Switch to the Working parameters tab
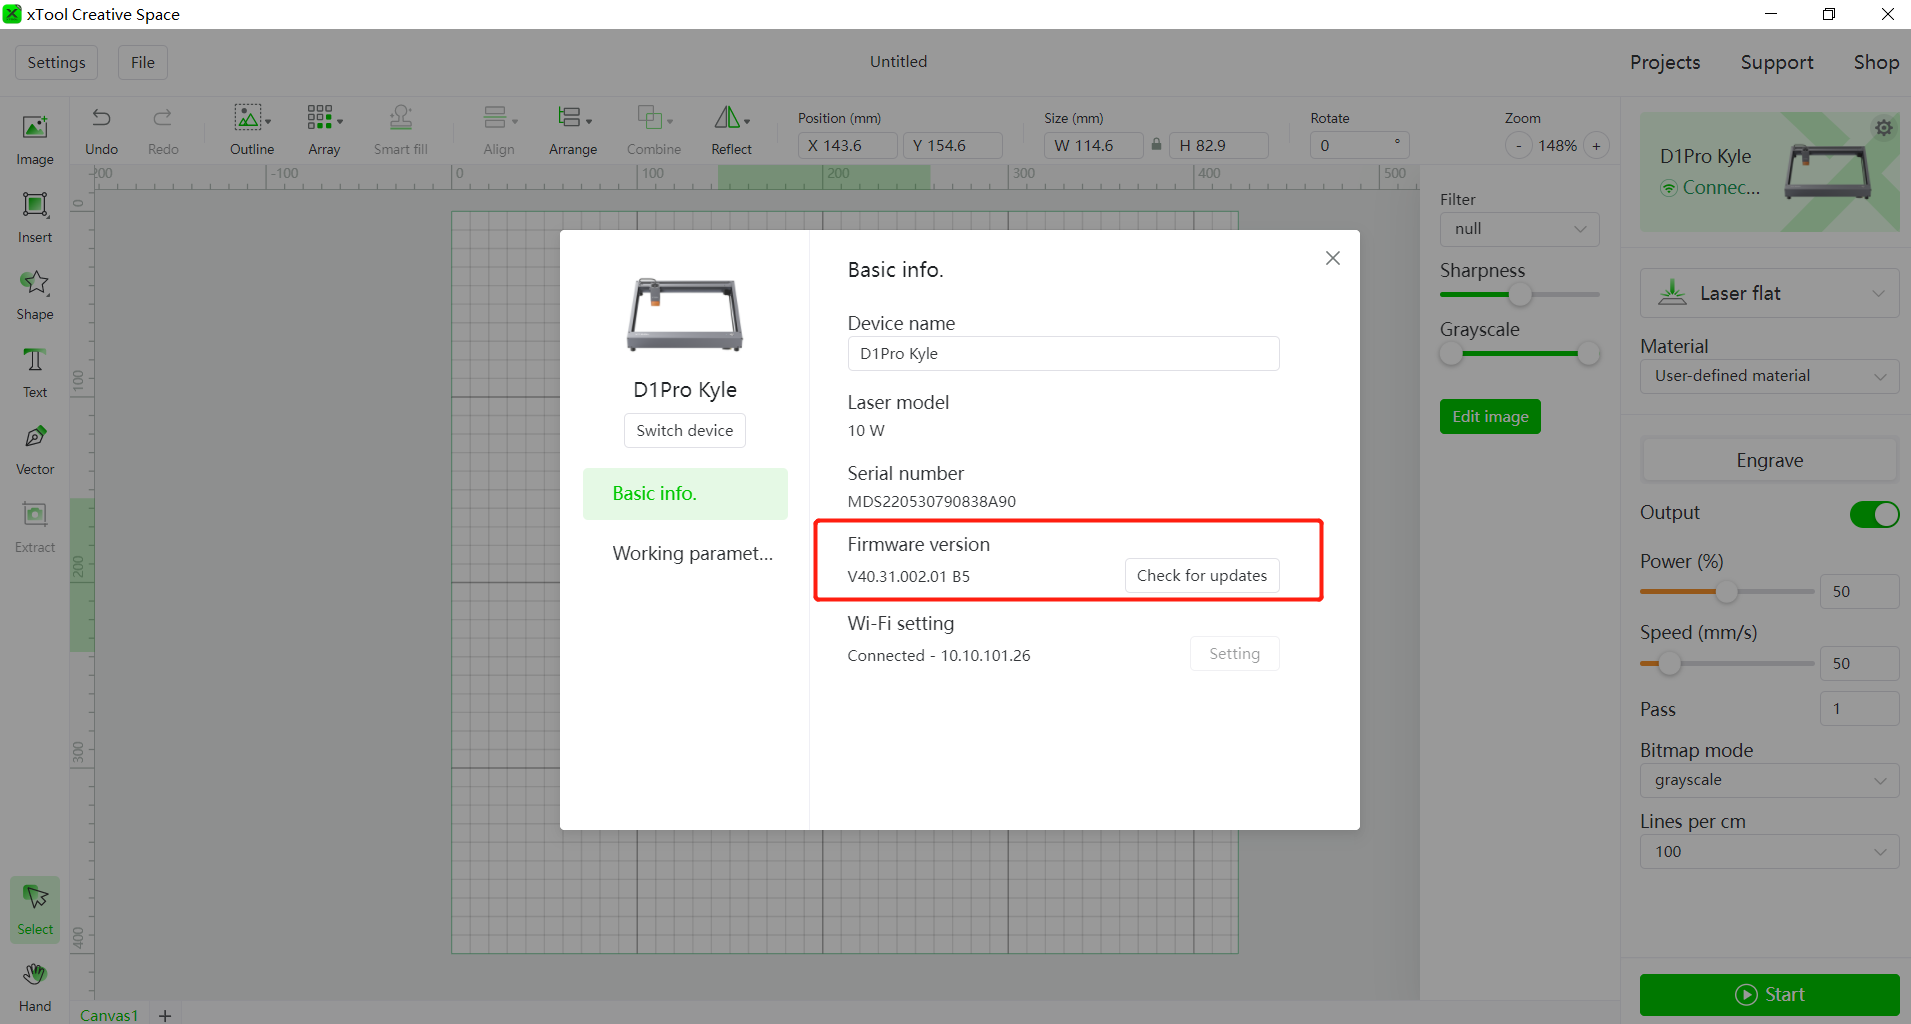Viewport: 1911px width, 1024px height. coord(692,553)
